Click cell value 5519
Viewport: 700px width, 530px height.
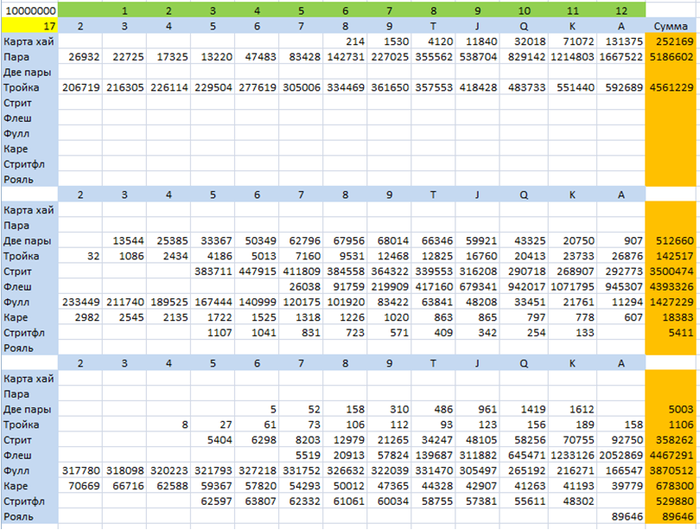pyautogui.click(x=301, y=455)
